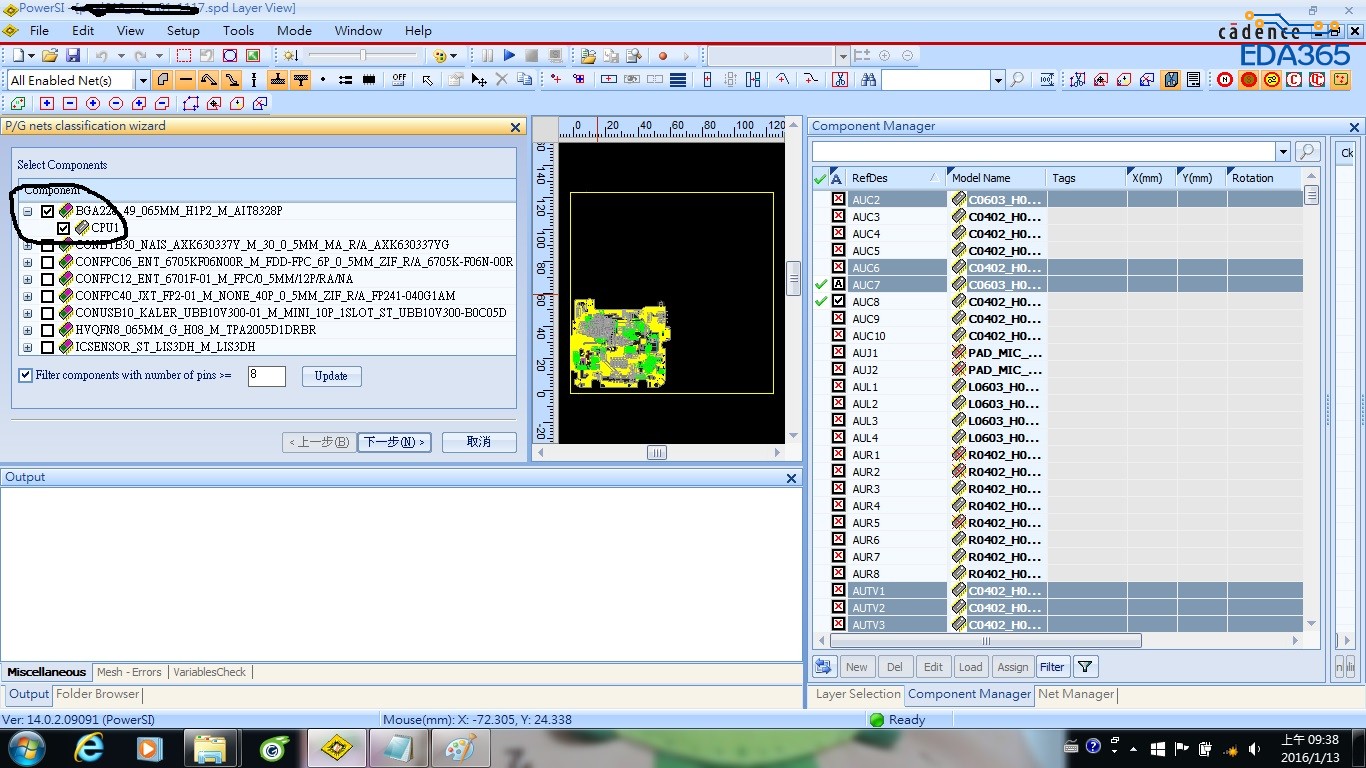Uncheck the CPU1 component checkbox
Screen dimensions: 1366x768
pyautogui.click(x=64, y=228)
